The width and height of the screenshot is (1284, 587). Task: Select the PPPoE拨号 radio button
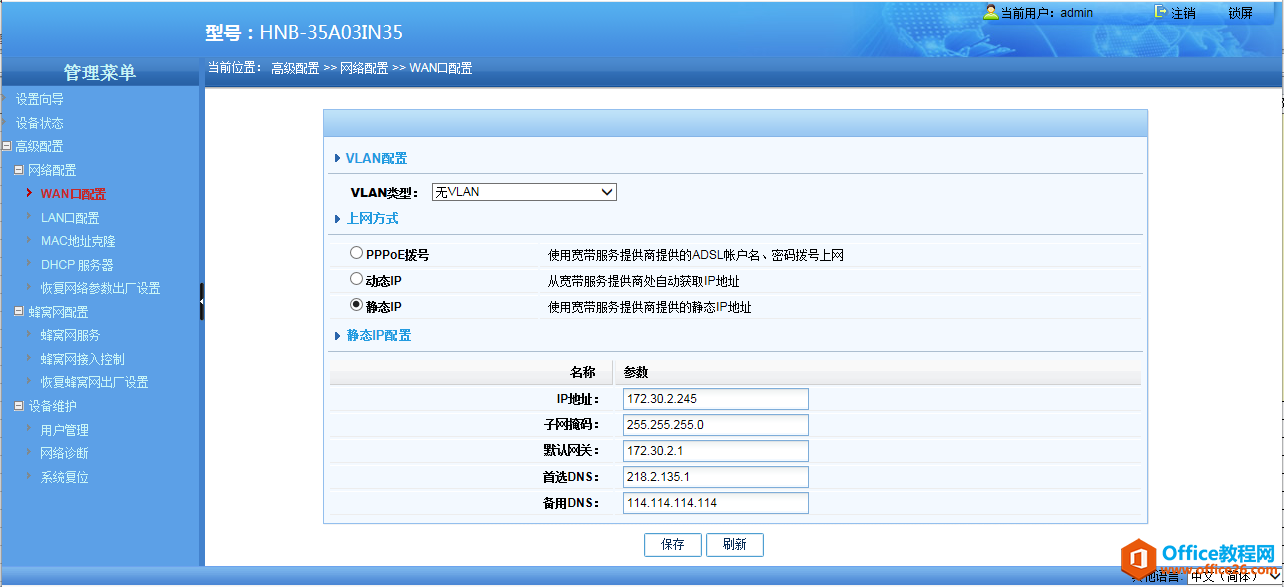(x=356, y=254)
